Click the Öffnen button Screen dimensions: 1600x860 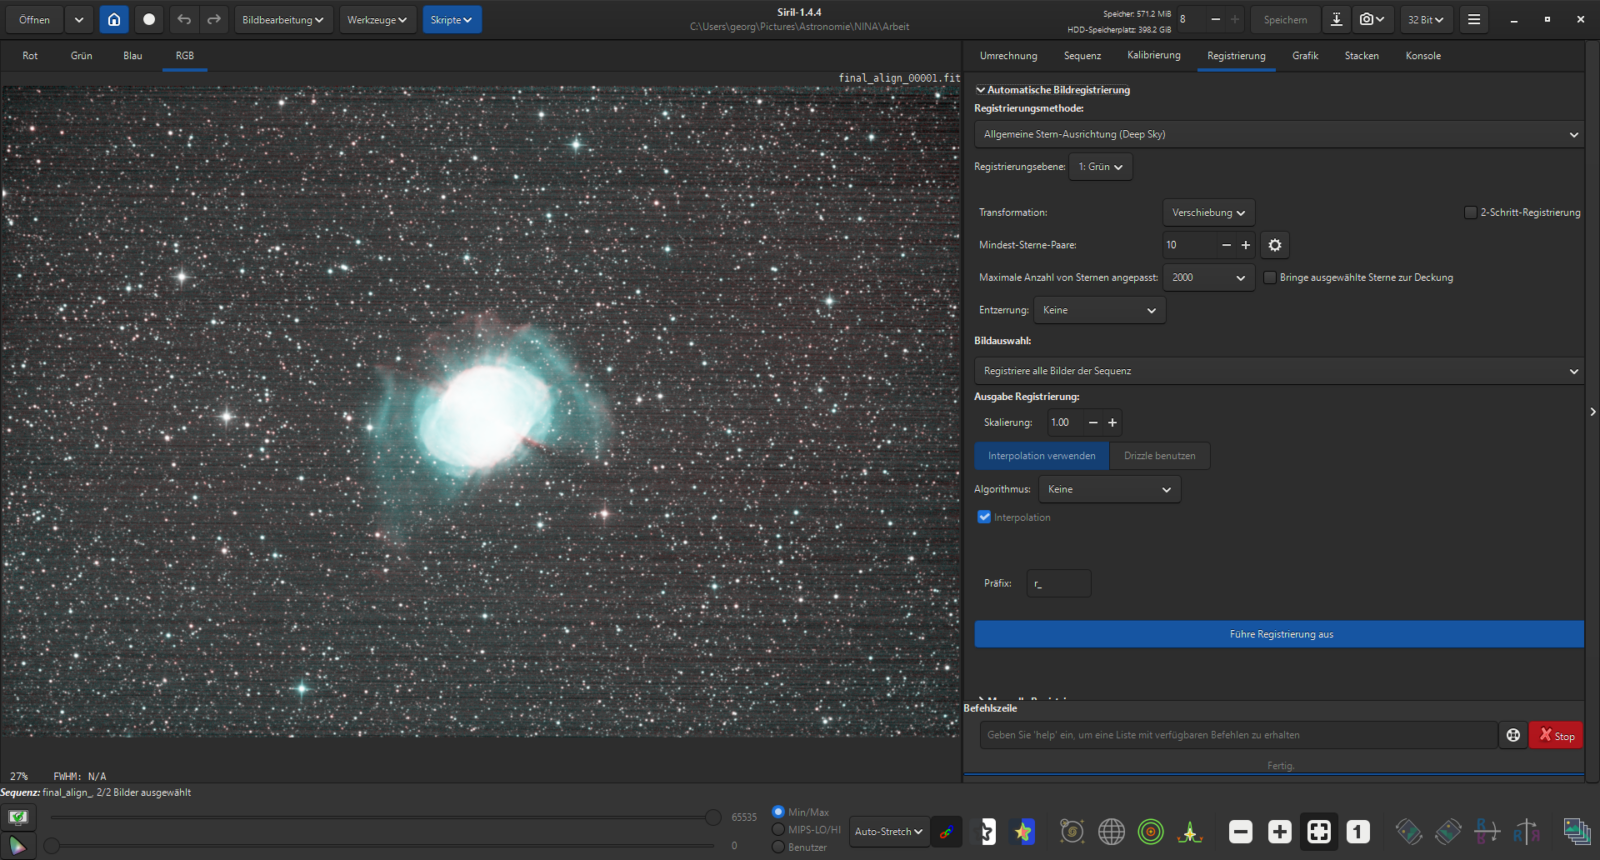coord(34,20)
